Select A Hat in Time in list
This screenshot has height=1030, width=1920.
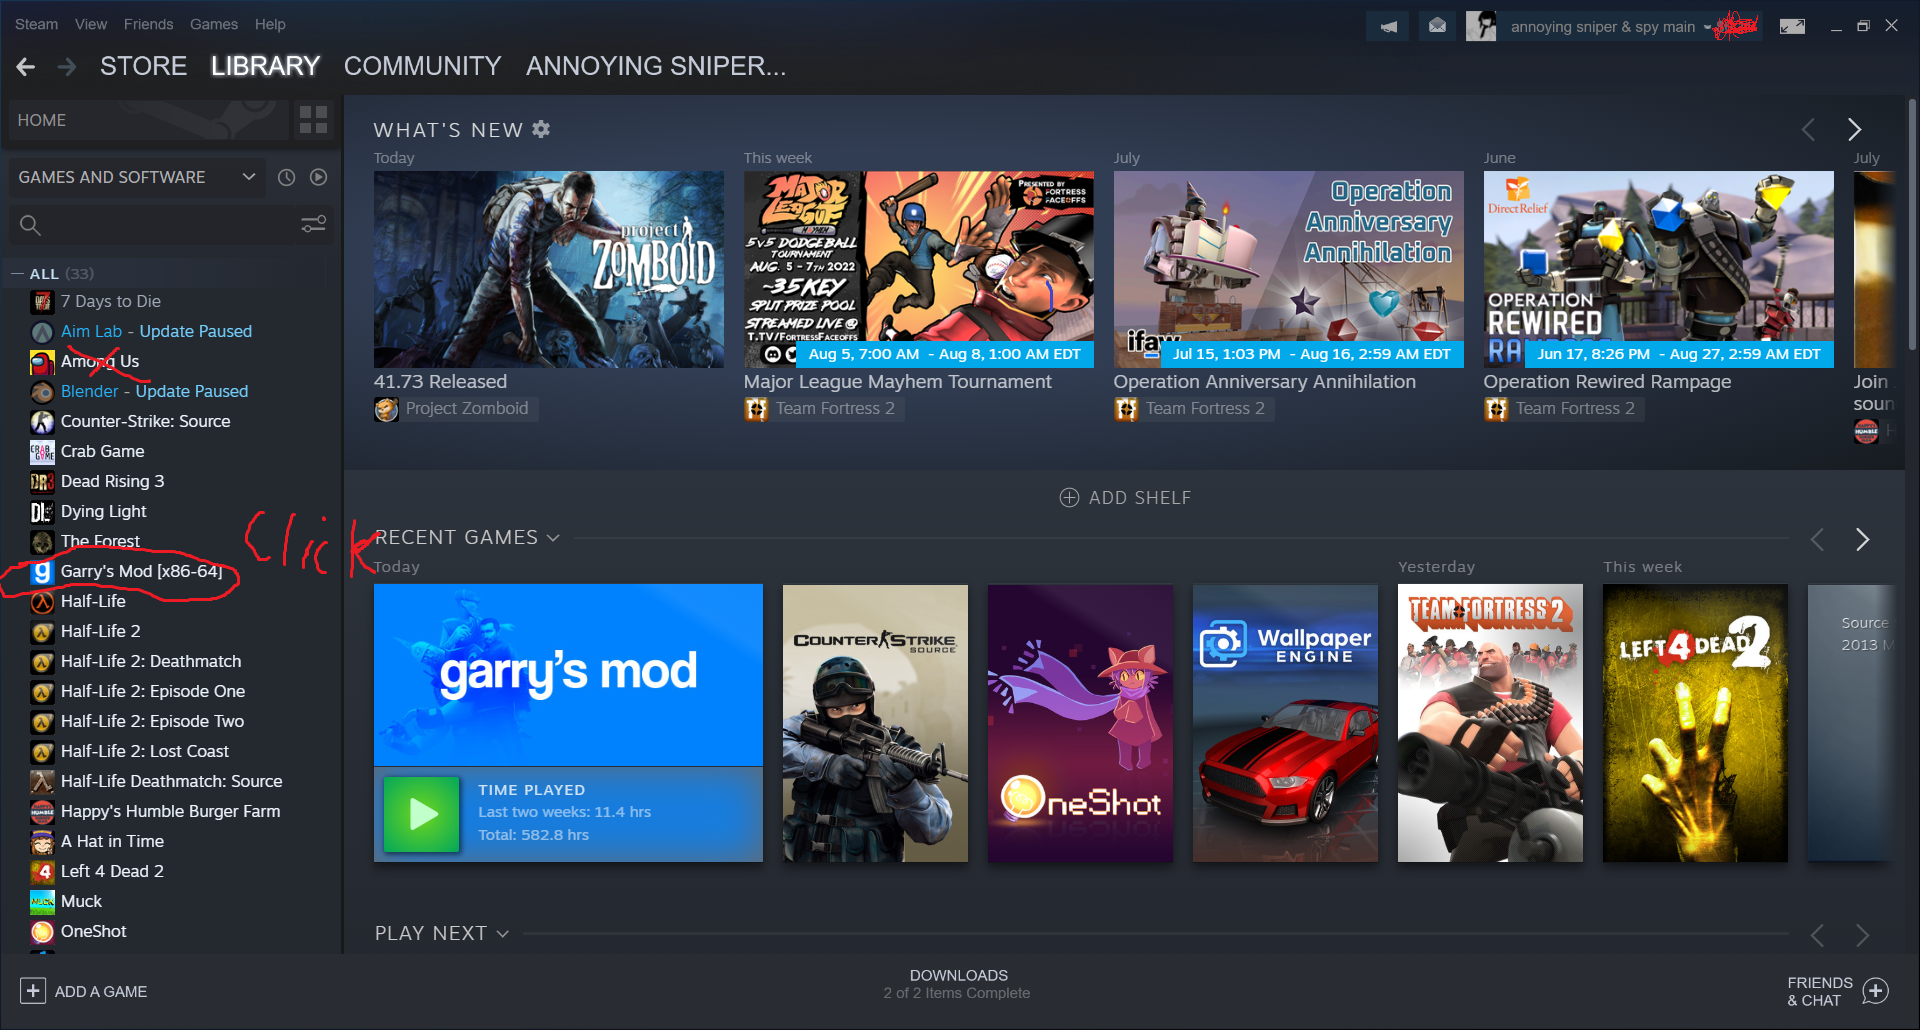[x=112, y=842]
